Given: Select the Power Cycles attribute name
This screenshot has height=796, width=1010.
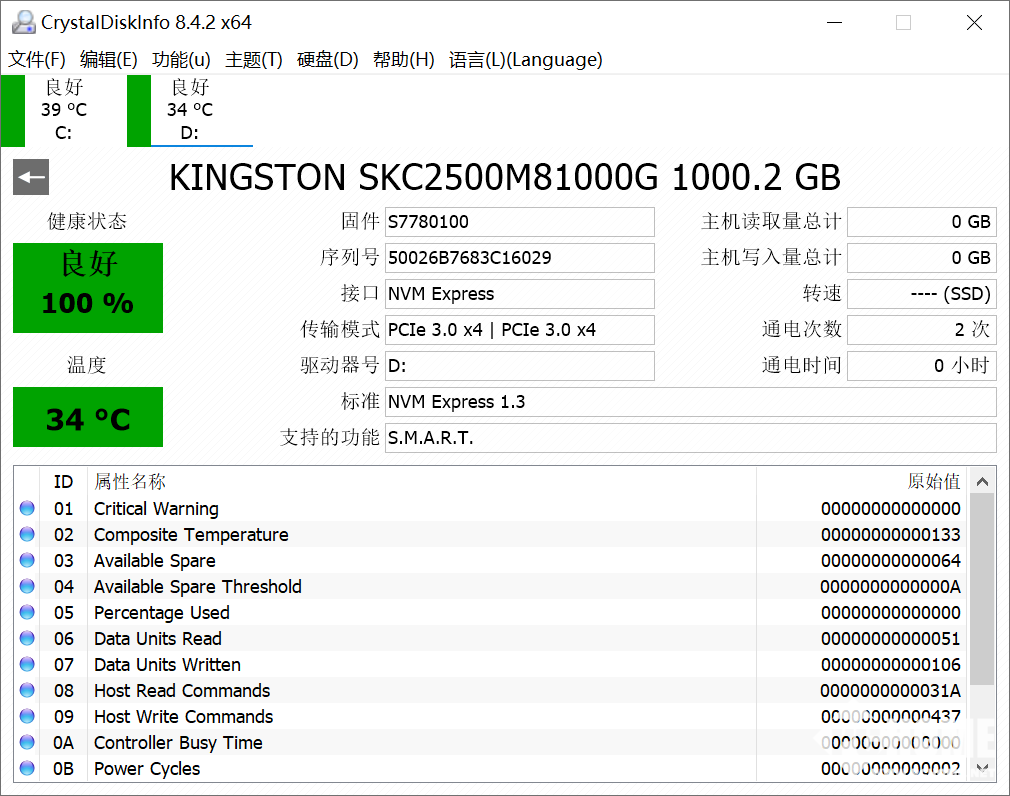Looking at the screenshot, I should click(x=147, y=768).
